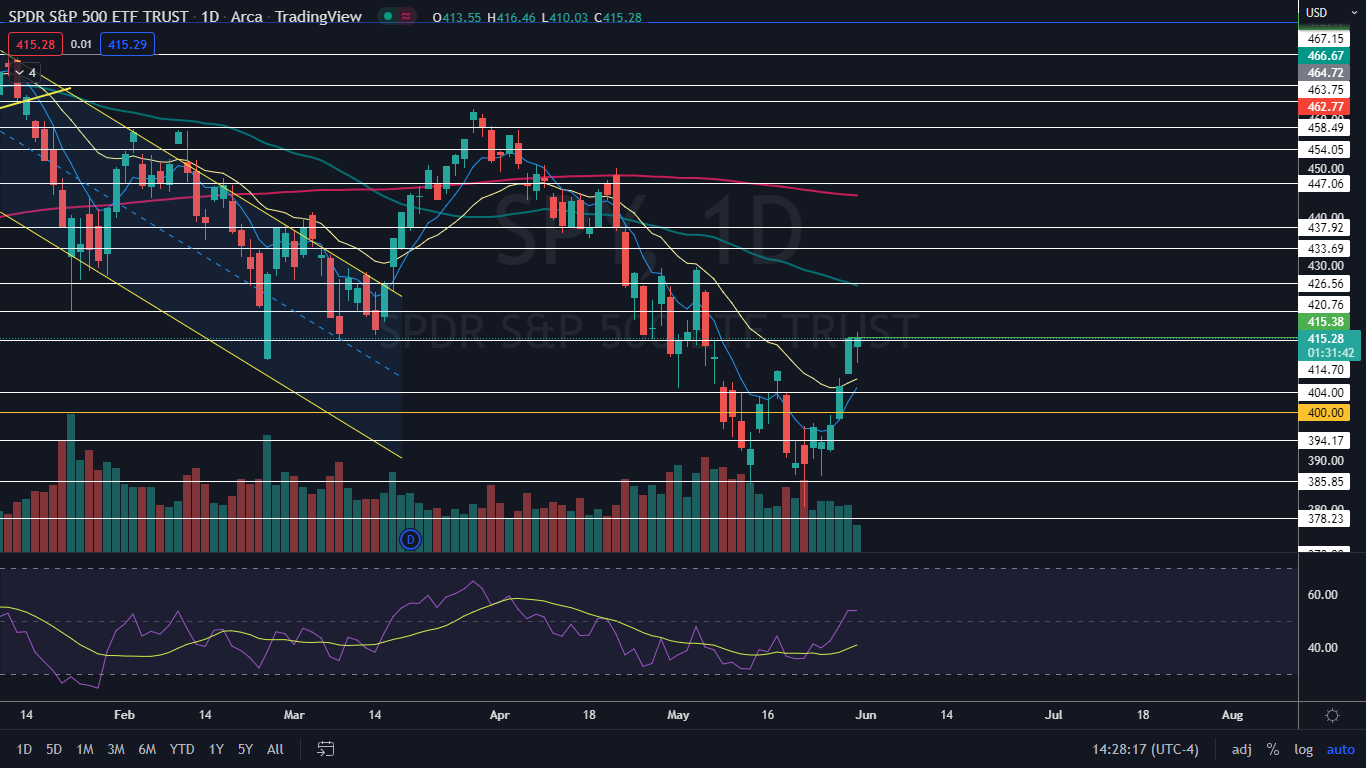The width and height of the screenshot is (1366, 768).
Task: Open chart settings gear icon
Action: coord(1332,715)
